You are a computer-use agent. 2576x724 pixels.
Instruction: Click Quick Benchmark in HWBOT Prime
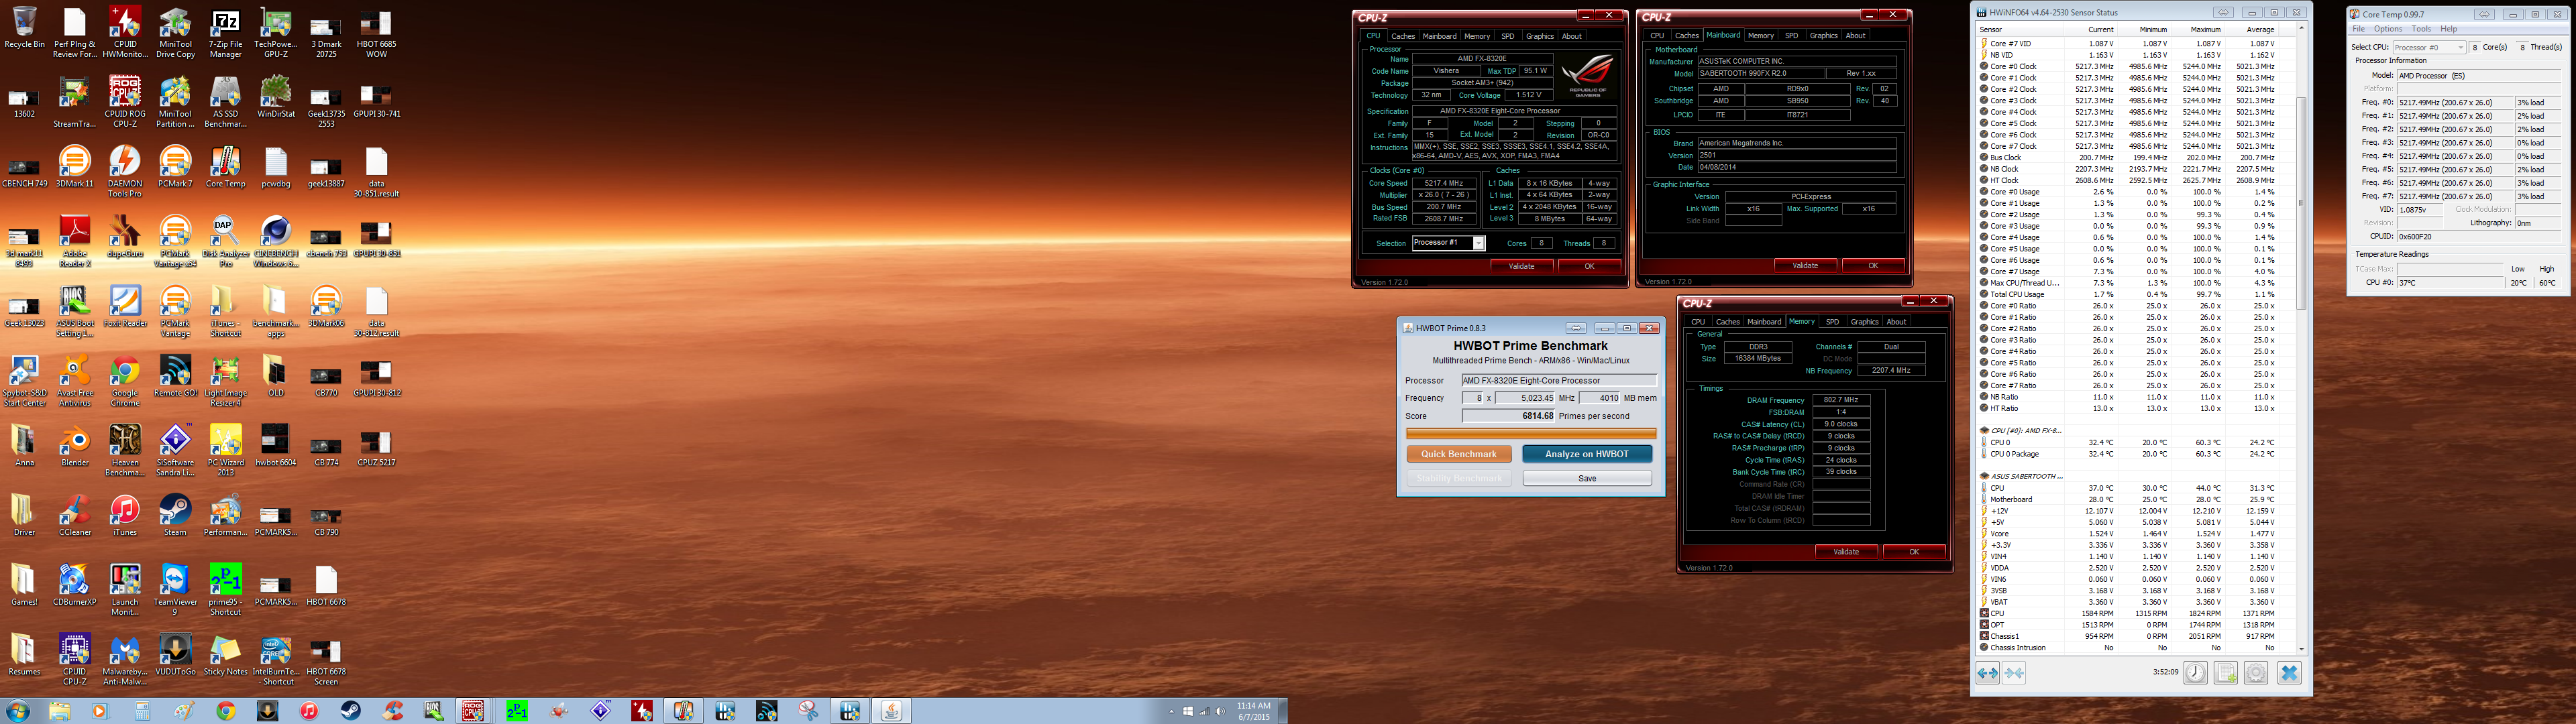tap(1459, 454)
